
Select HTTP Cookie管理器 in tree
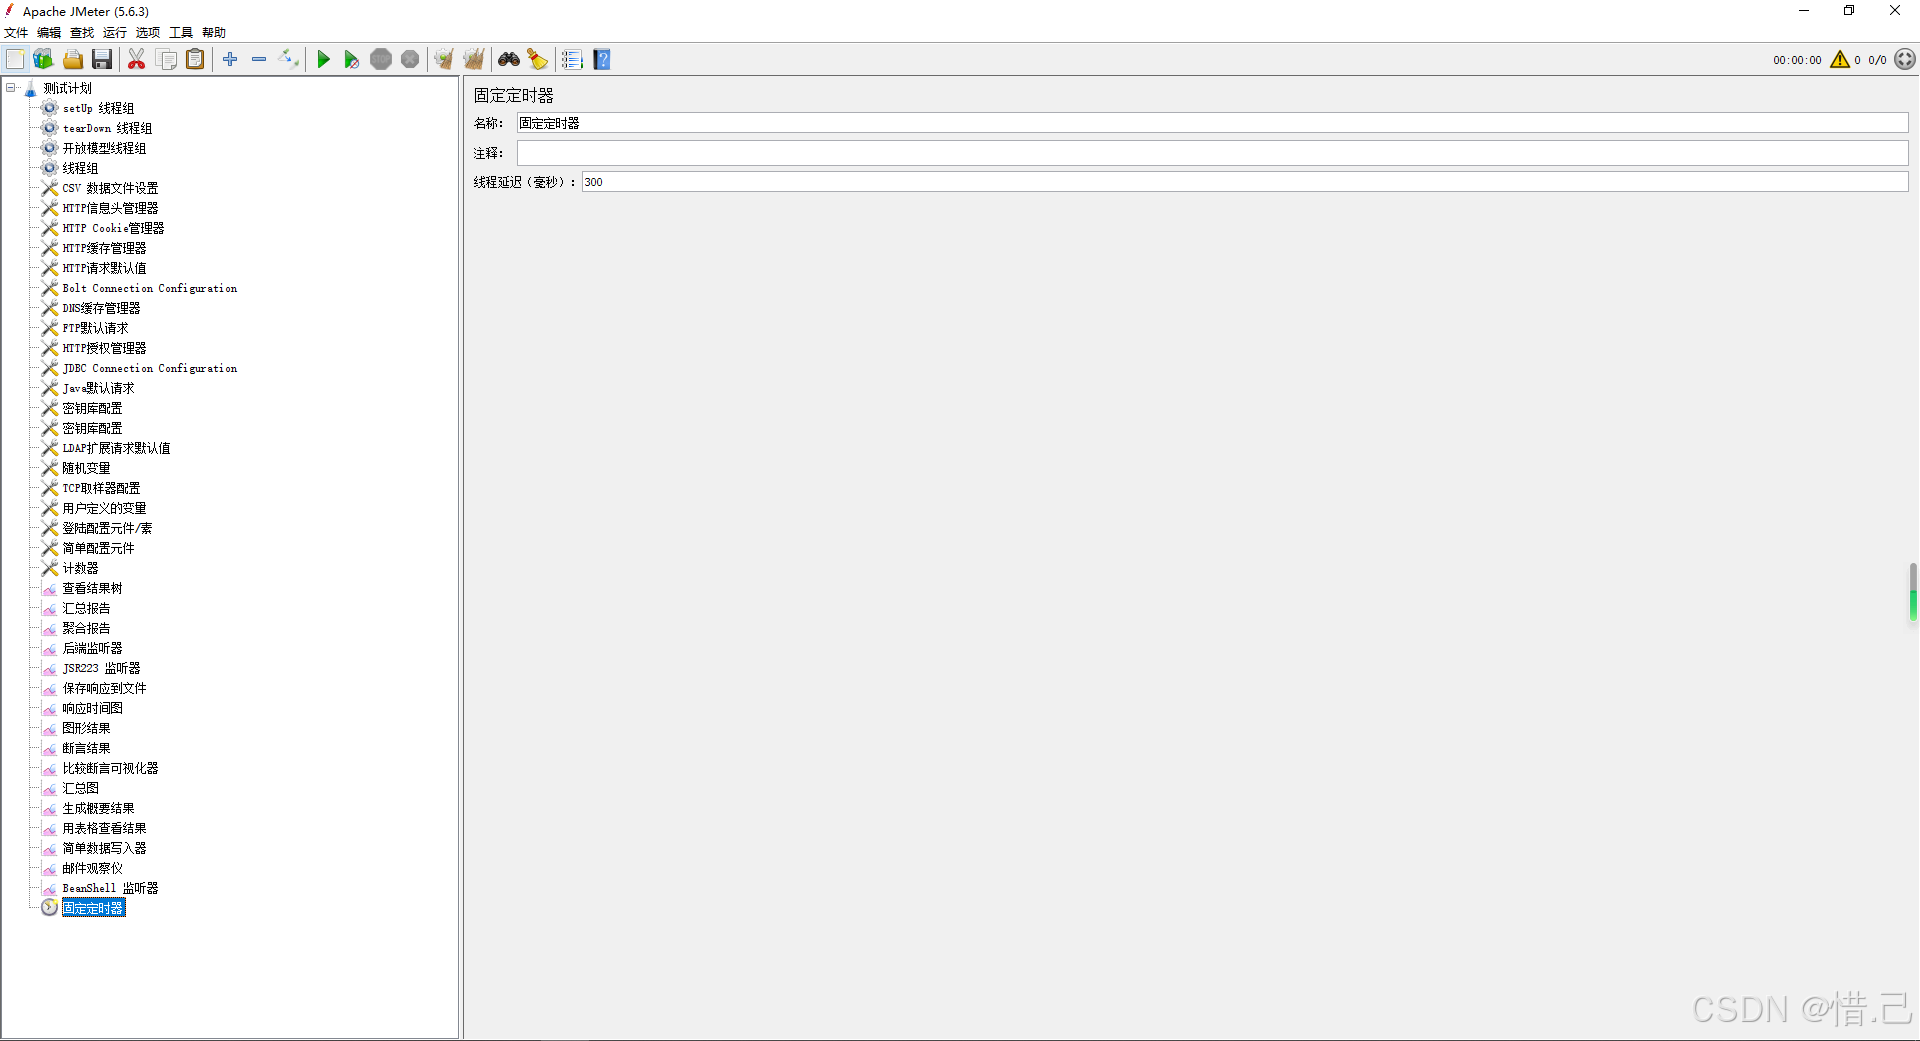(x=113, y=228)
